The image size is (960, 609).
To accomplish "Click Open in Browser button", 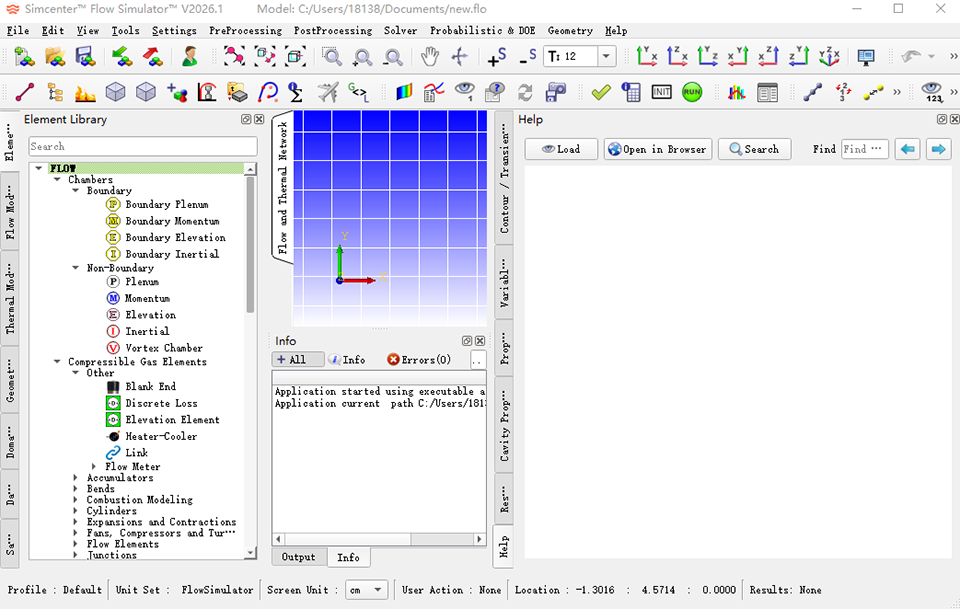I will (658, 149).
